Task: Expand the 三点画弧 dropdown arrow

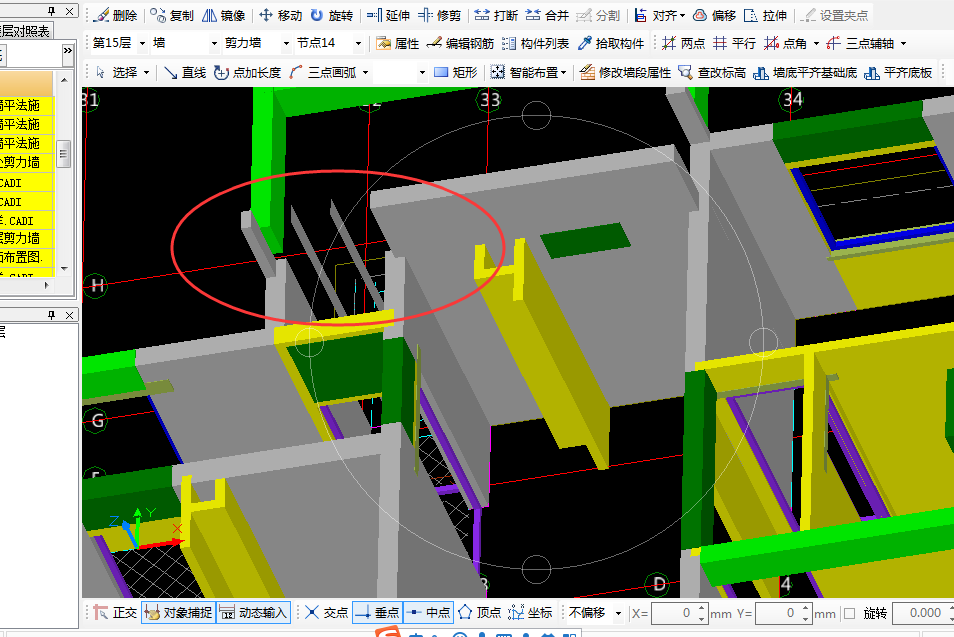Action: click(366, 73)
